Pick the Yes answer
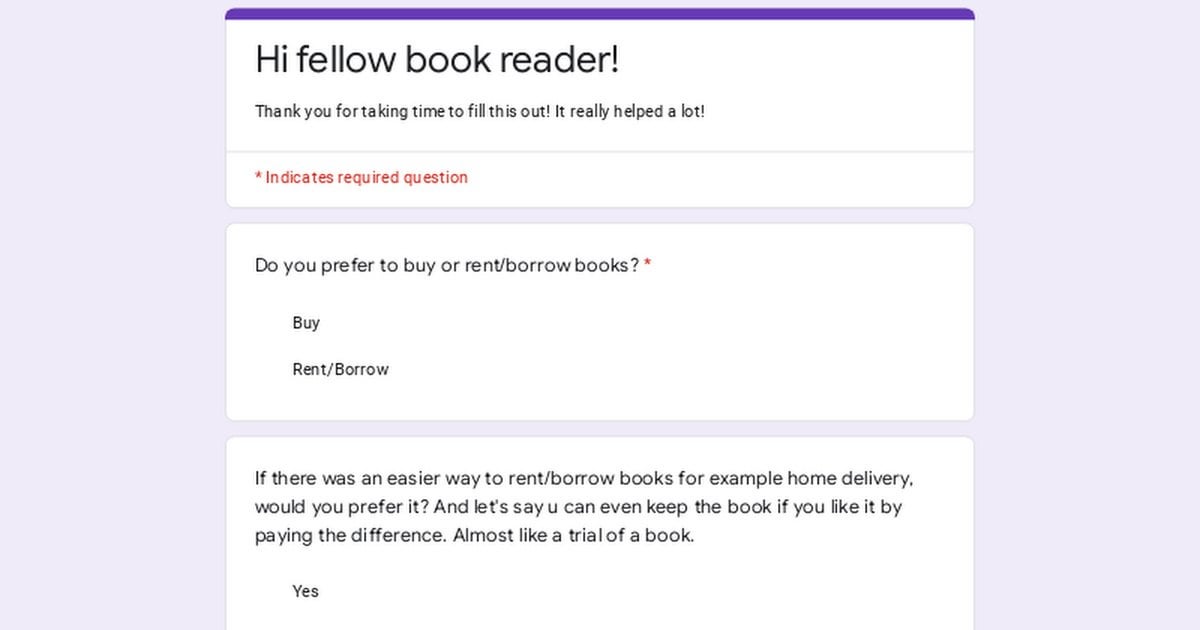Screen dimensions: 1200x630 tap(305, 591)
